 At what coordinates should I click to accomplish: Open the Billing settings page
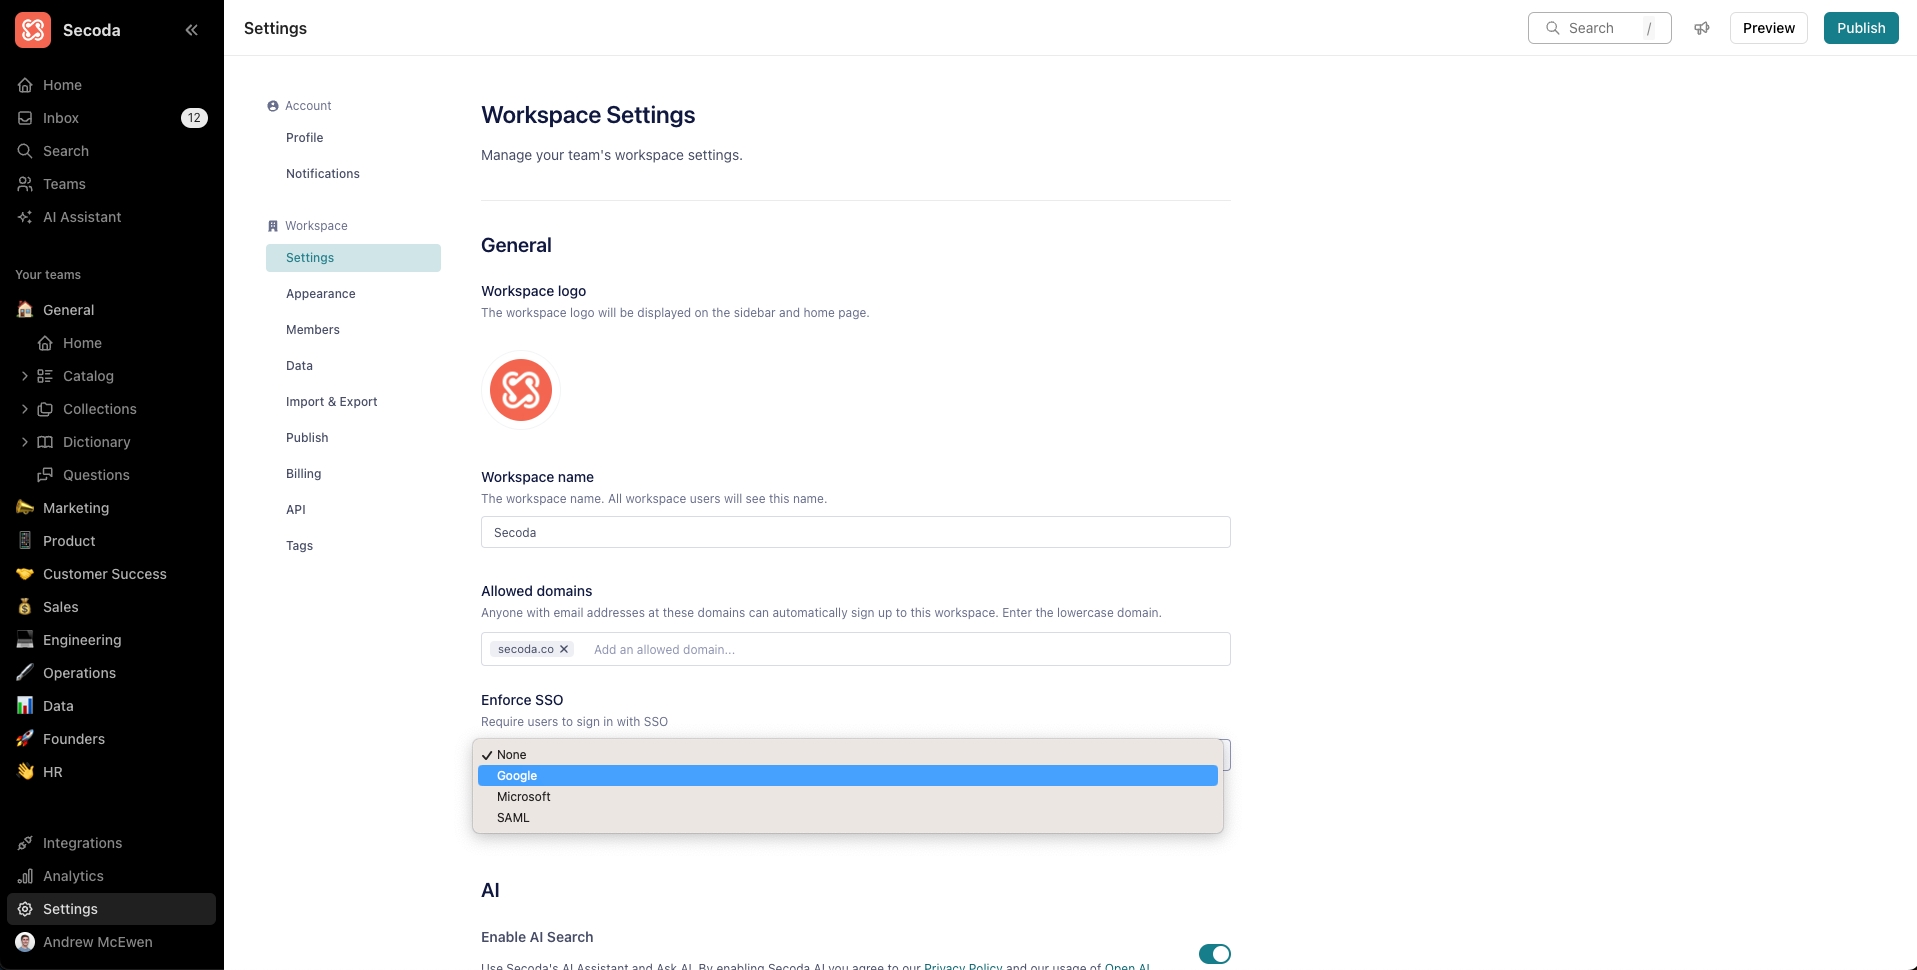click(x=353, y=474)
